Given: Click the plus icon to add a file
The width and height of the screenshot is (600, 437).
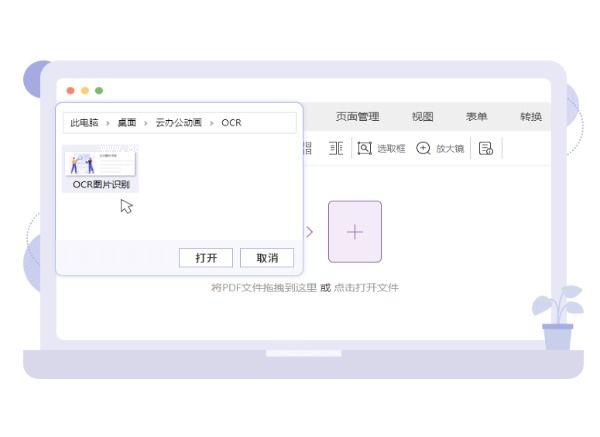Looking at the screenshot, I should (x=354, y=232).
